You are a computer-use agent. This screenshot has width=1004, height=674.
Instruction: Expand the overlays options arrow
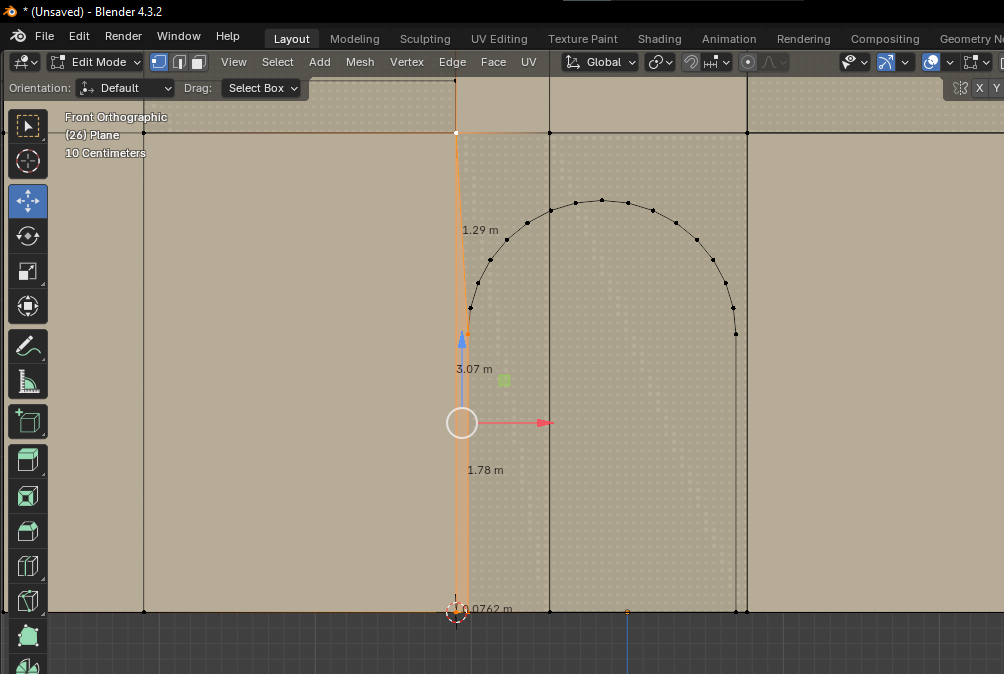point(950,62)
